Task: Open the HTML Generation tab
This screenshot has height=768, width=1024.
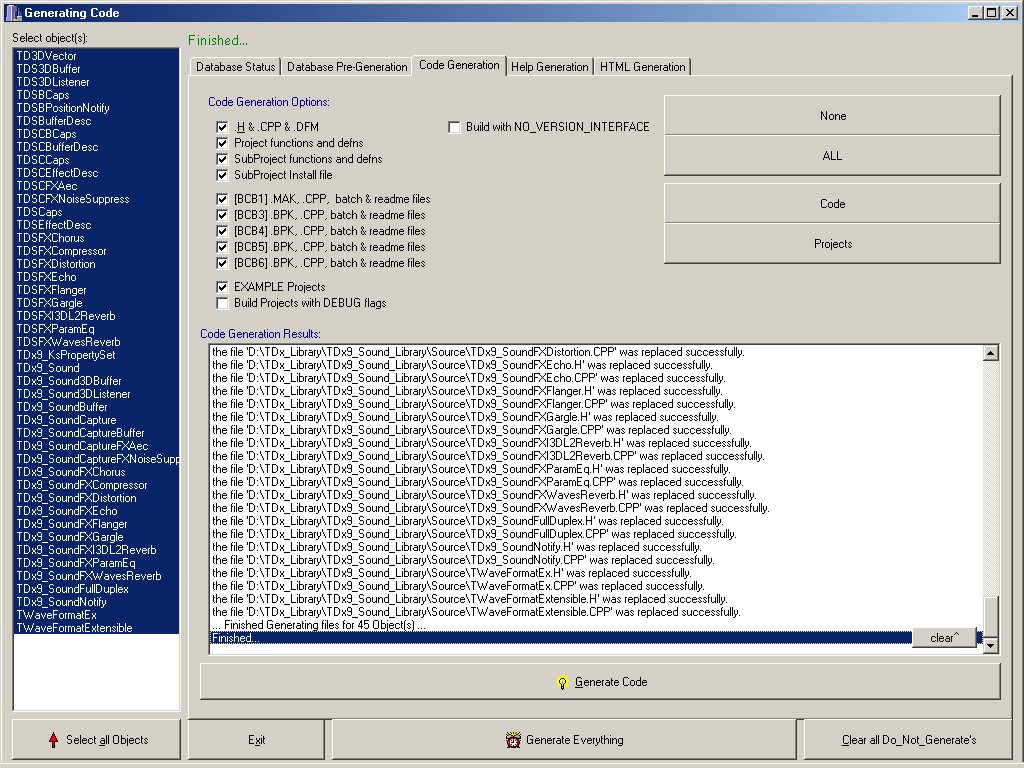Action: tap(642, 67)
